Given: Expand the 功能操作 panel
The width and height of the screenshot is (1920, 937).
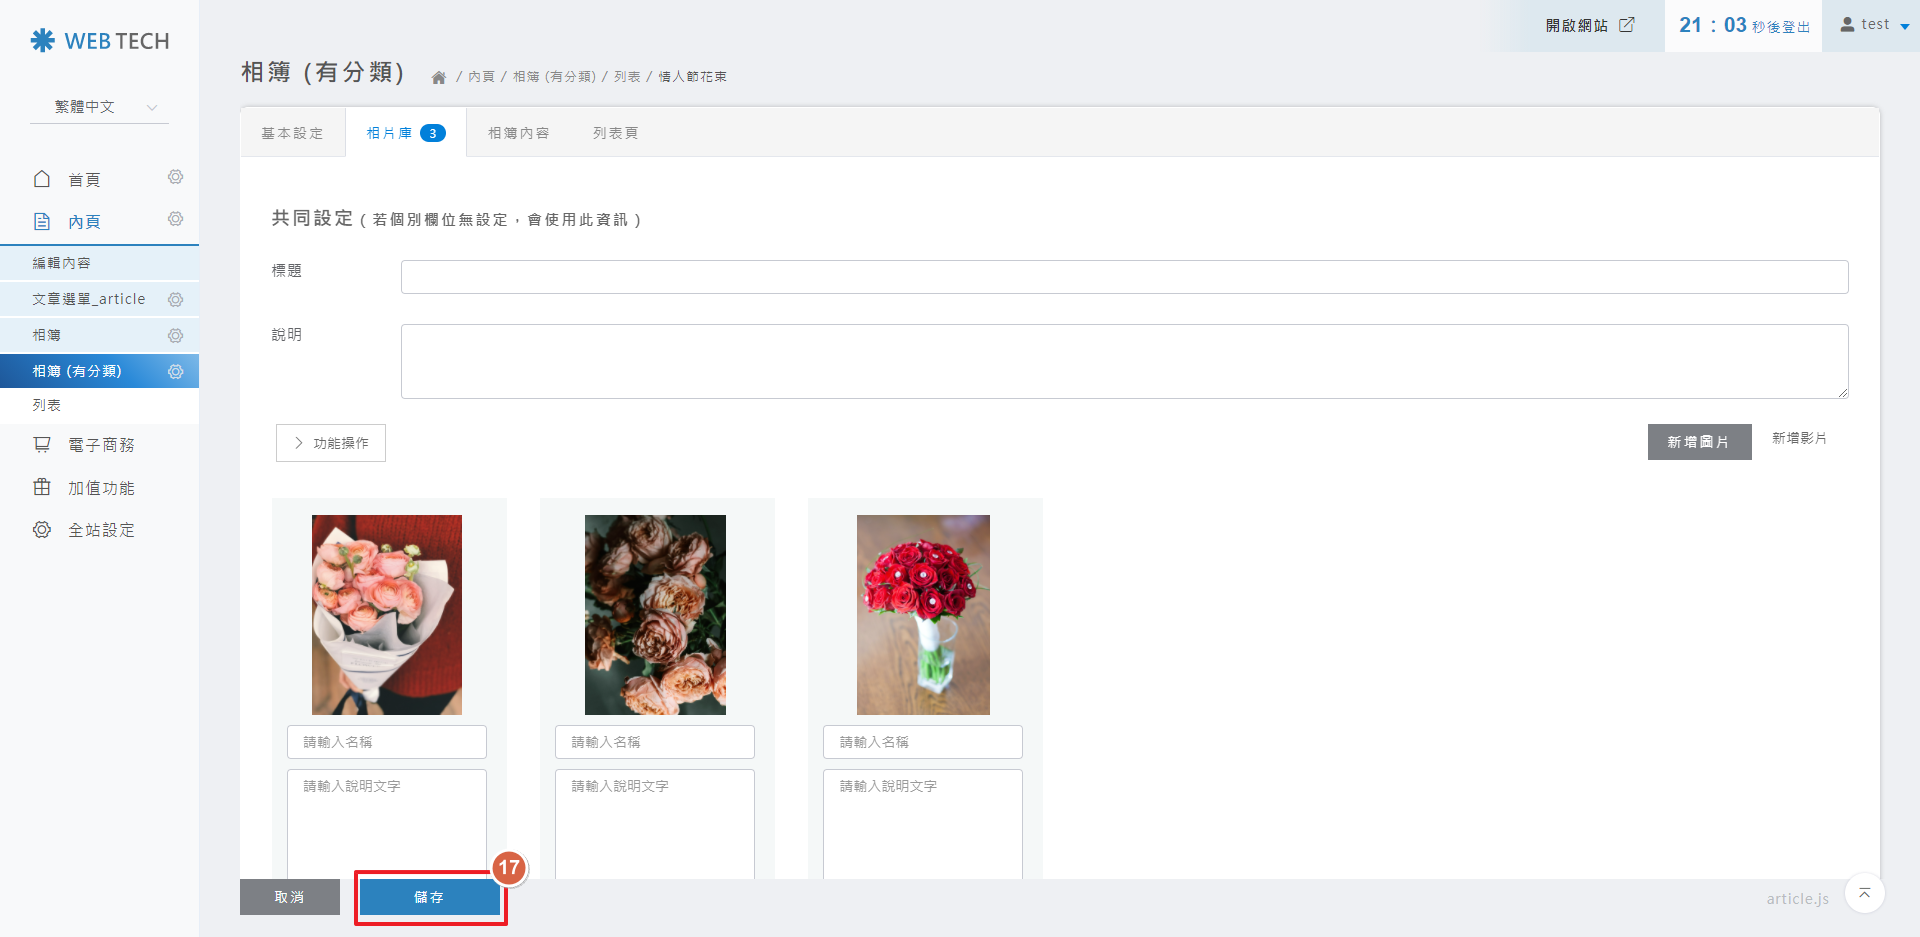Looking at the screenshot, I should (x=331, y=443).
